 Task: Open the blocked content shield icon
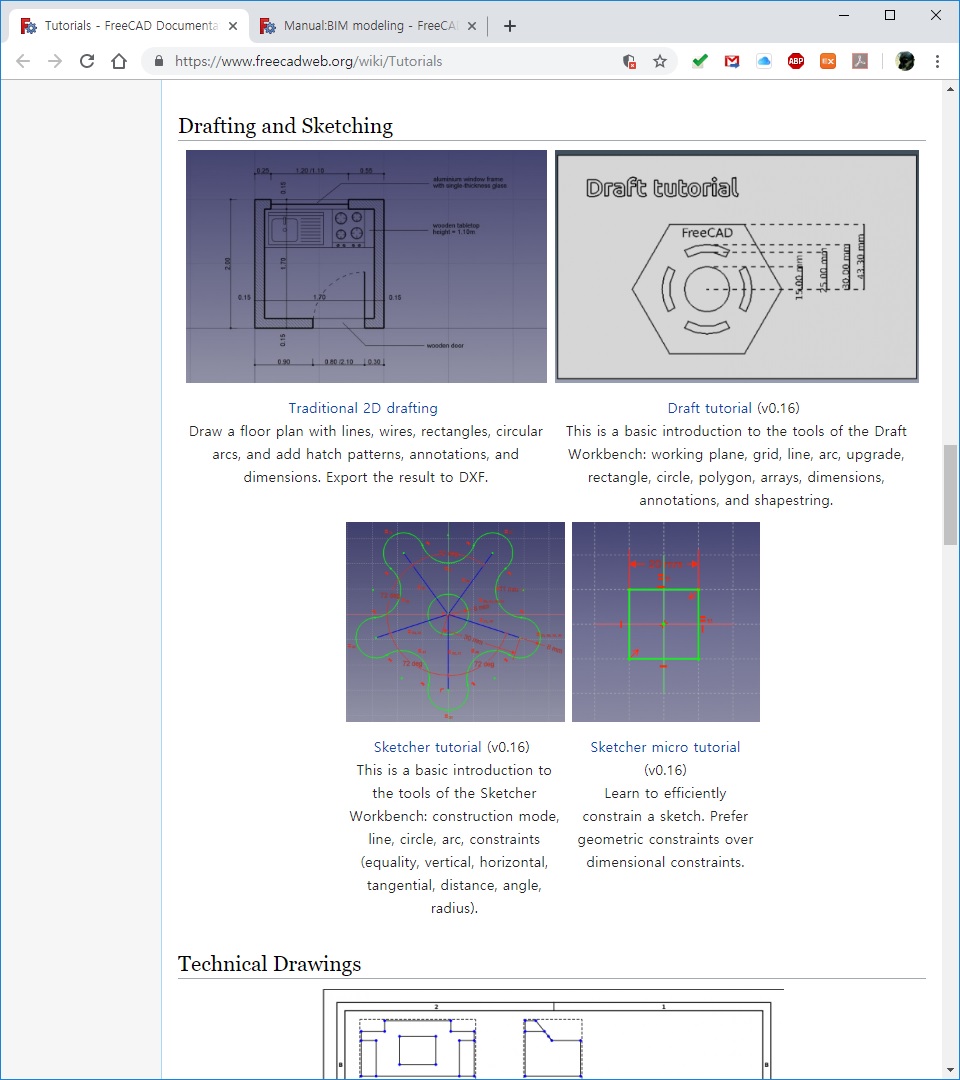[629, 61]
